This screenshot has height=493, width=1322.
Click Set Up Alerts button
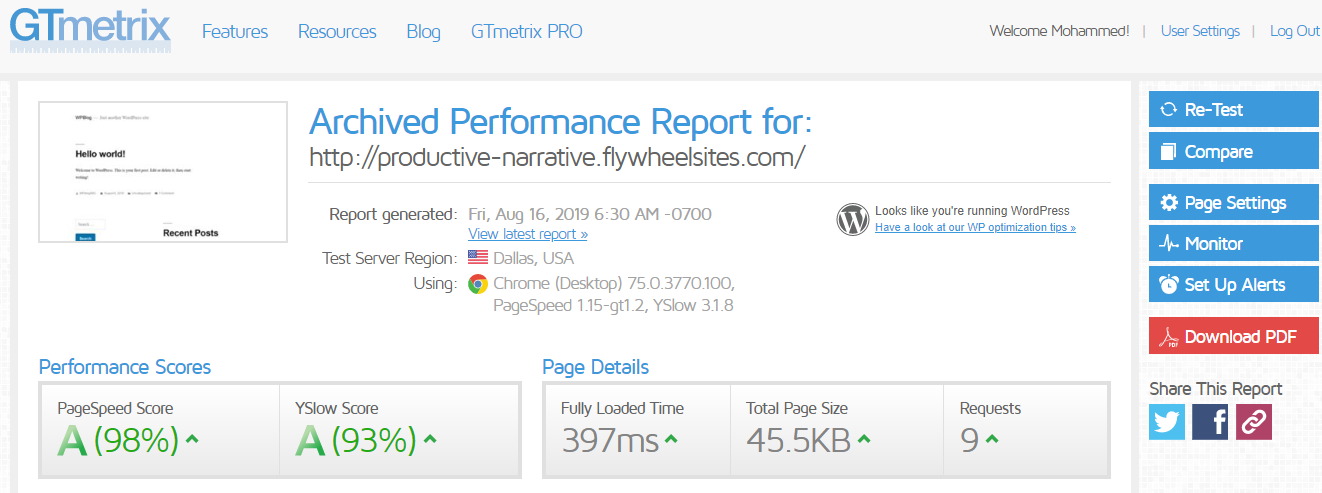click(x=1234, y=285)
